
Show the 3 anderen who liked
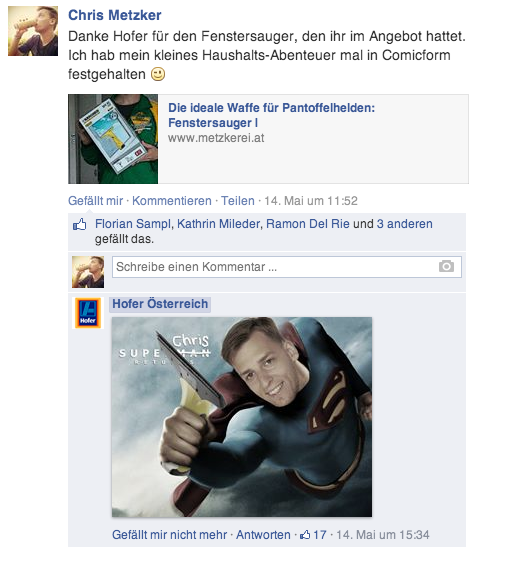pyautogui.click(x=405, y=224)
